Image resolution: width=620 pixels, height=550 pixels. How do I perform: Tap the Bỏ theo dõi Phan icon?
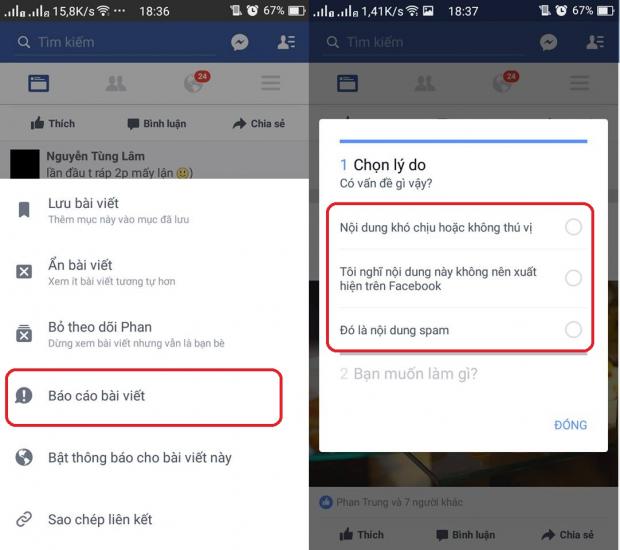click(x=24, y=333)
